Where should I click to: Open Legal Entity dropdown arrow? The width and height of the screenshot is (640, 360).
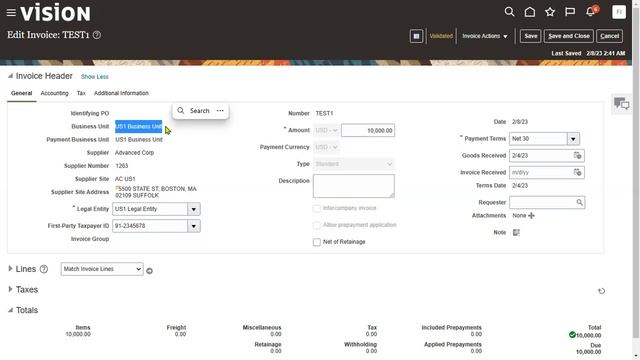(193, 209)
